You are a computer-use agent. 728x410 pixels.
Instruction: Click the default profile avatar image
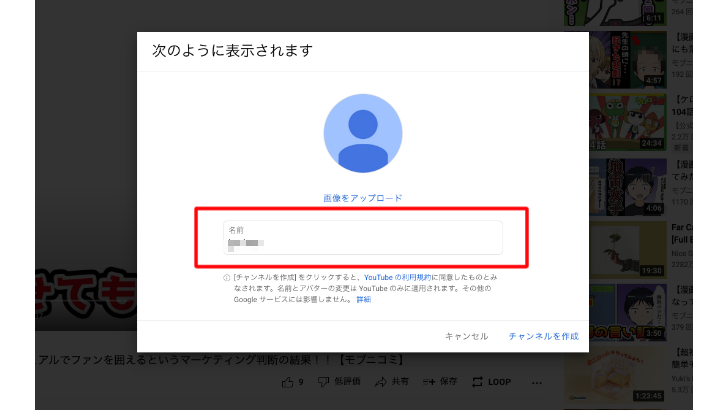(363, 133)
